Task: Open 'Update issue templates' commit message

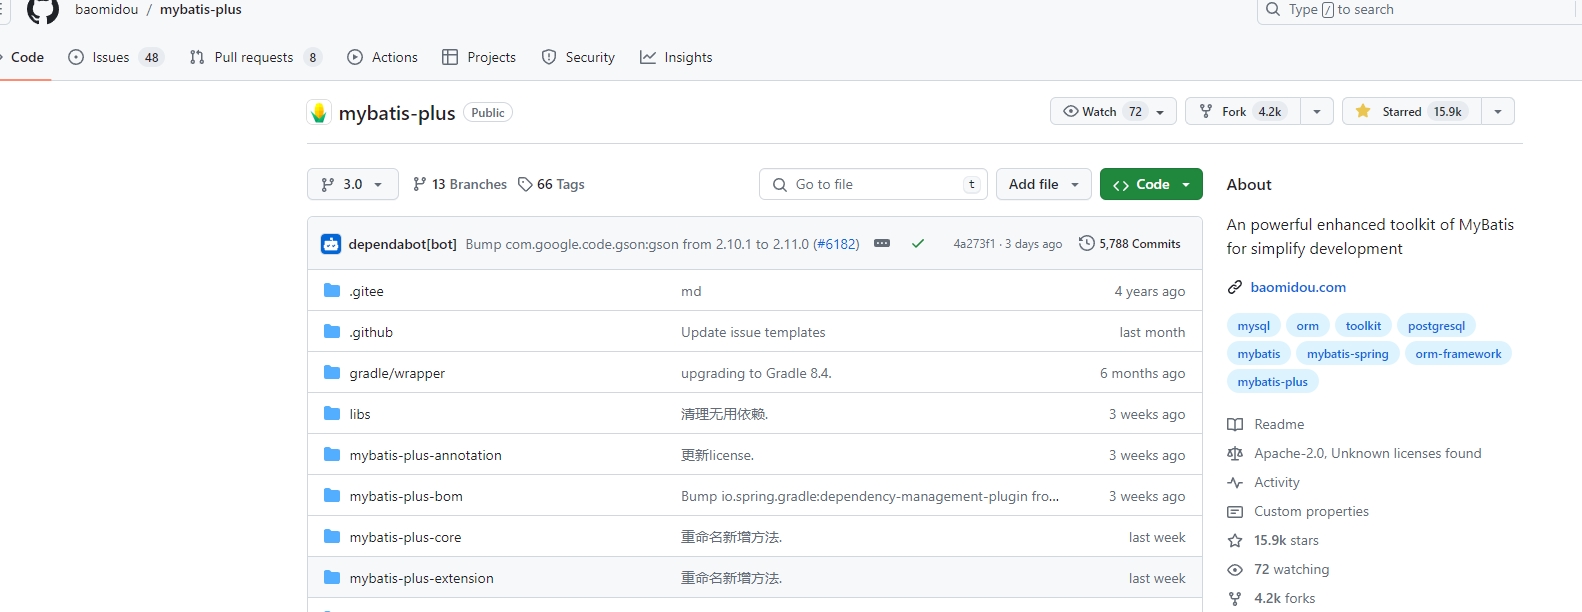Action: (753, 332)
